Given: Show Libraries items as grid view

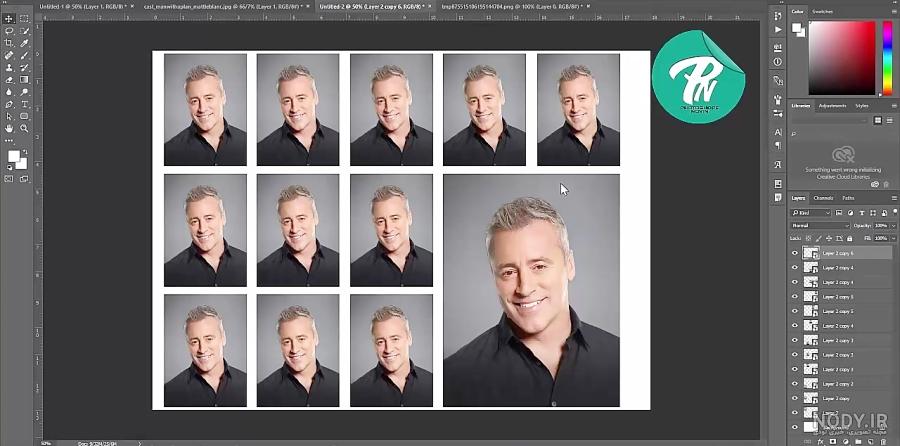Looking at the screenshot, I should click(878, 121).
